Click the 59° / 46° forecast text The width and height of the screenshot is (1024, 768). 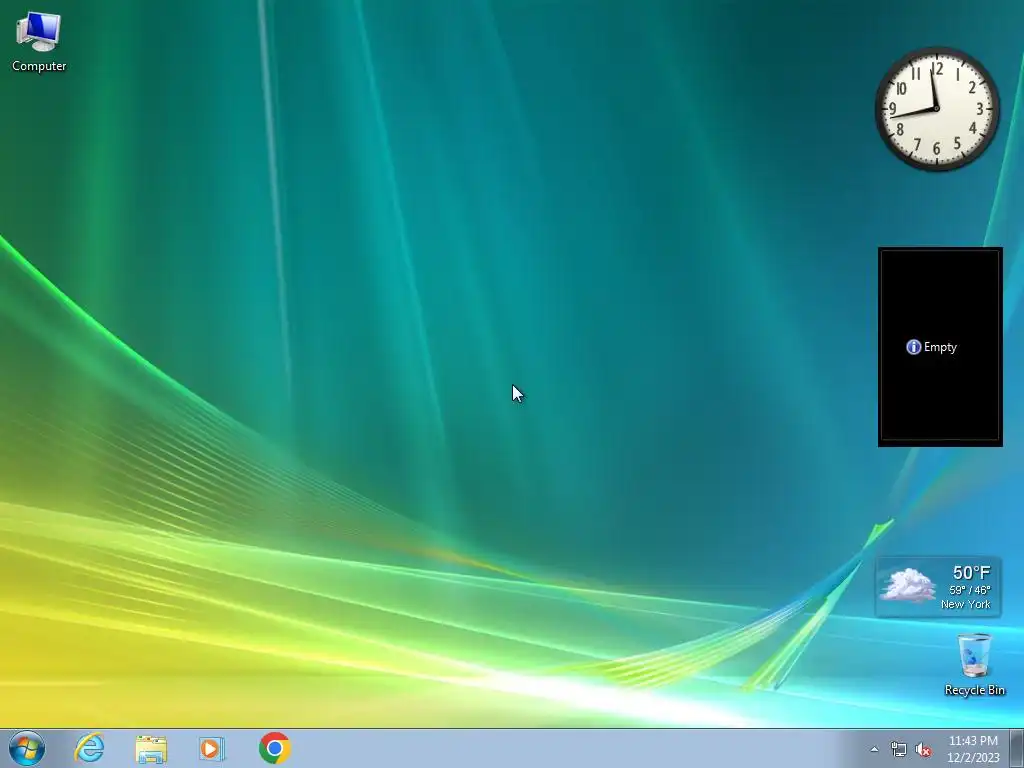pyautogui.click(x=970, y=590)
